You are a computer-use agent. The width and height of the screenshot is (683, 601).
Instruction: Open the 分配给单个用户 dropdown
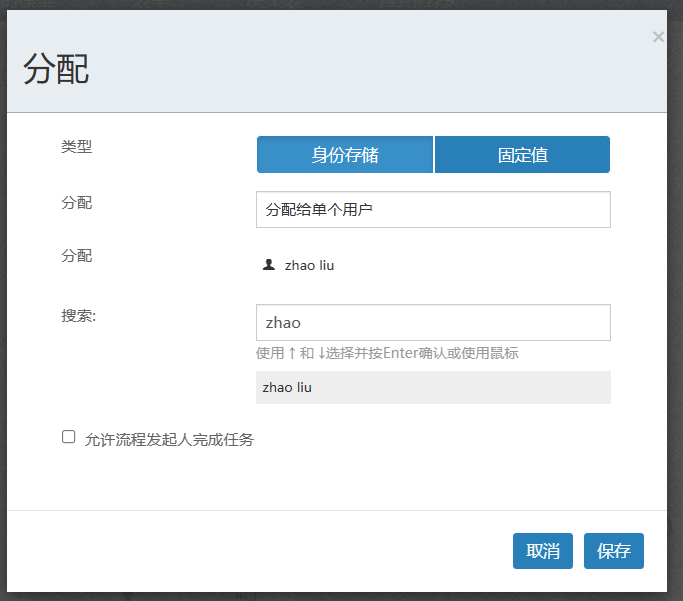[x=433, y=210]
